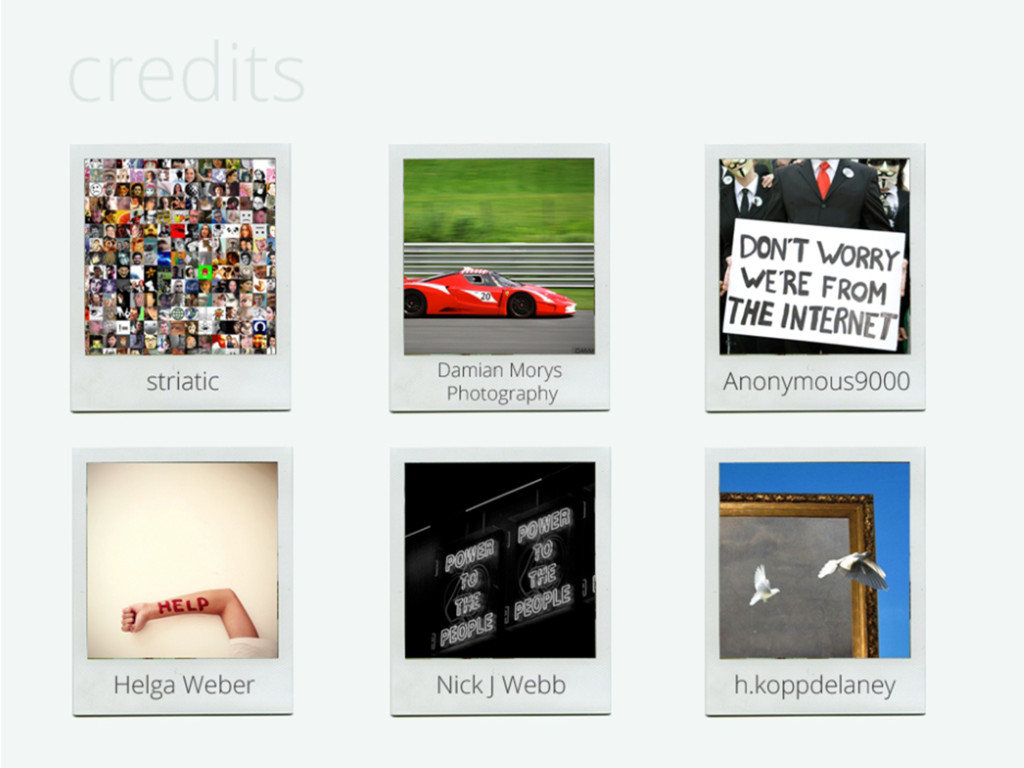Click the flying dove on the right

pyautogui.click(x=854, y=569)
